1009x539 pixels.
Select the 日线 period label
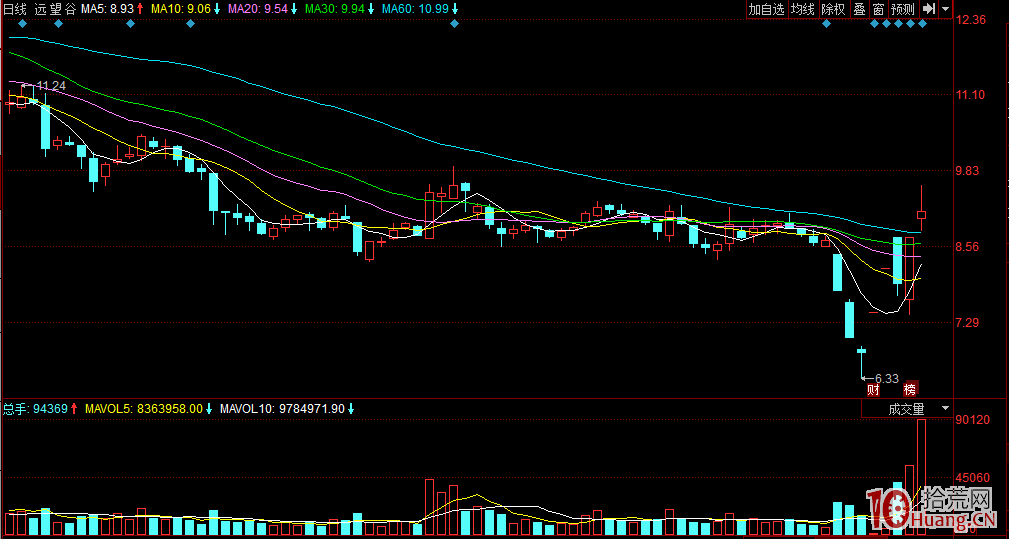click(x=15, y=9)
